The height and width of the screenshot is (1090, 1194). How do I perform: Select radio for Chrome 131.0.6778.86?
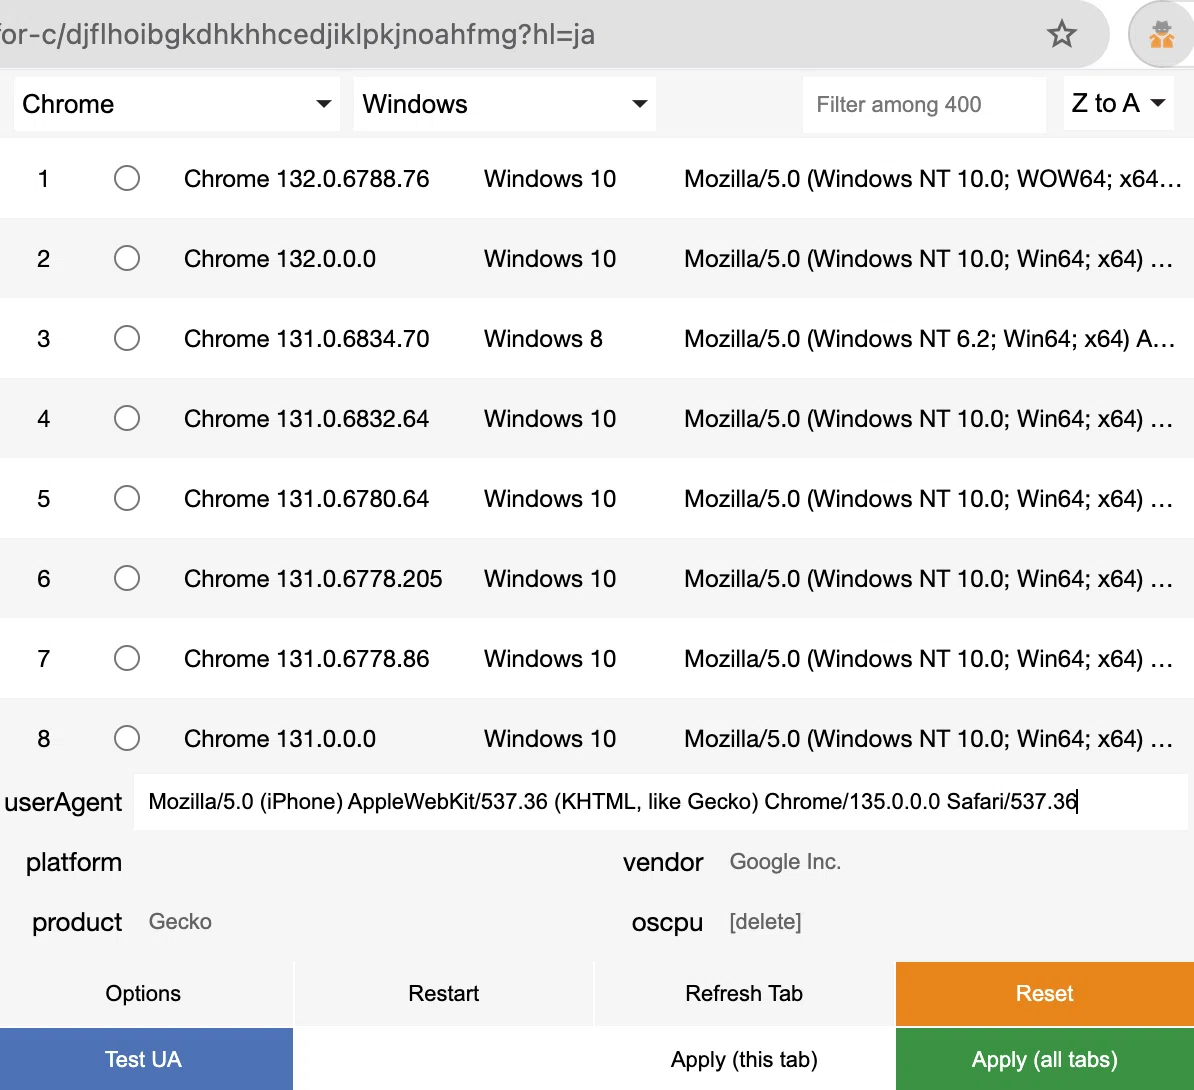click(x=127, y=658)
